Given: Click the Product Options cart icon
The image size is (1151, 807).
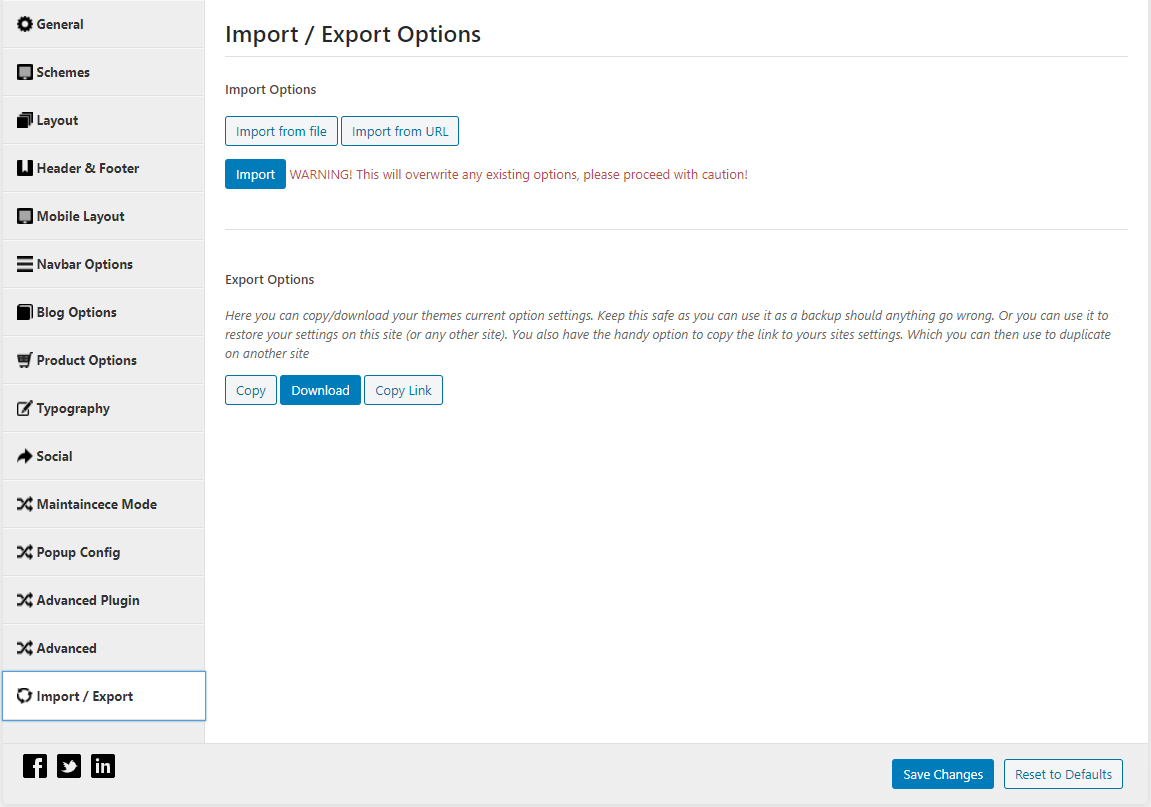Looking at the screenshot, I should tap(25, 360).
